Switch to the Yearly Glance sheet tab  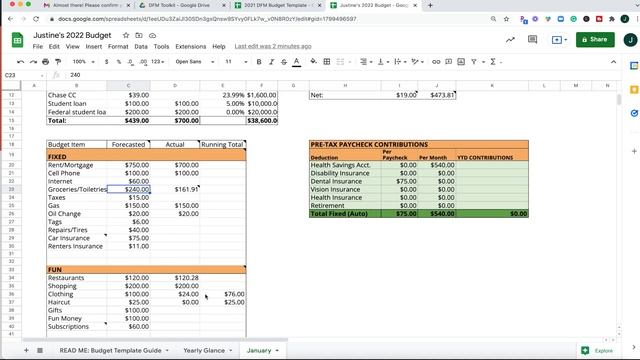[204, 351]
